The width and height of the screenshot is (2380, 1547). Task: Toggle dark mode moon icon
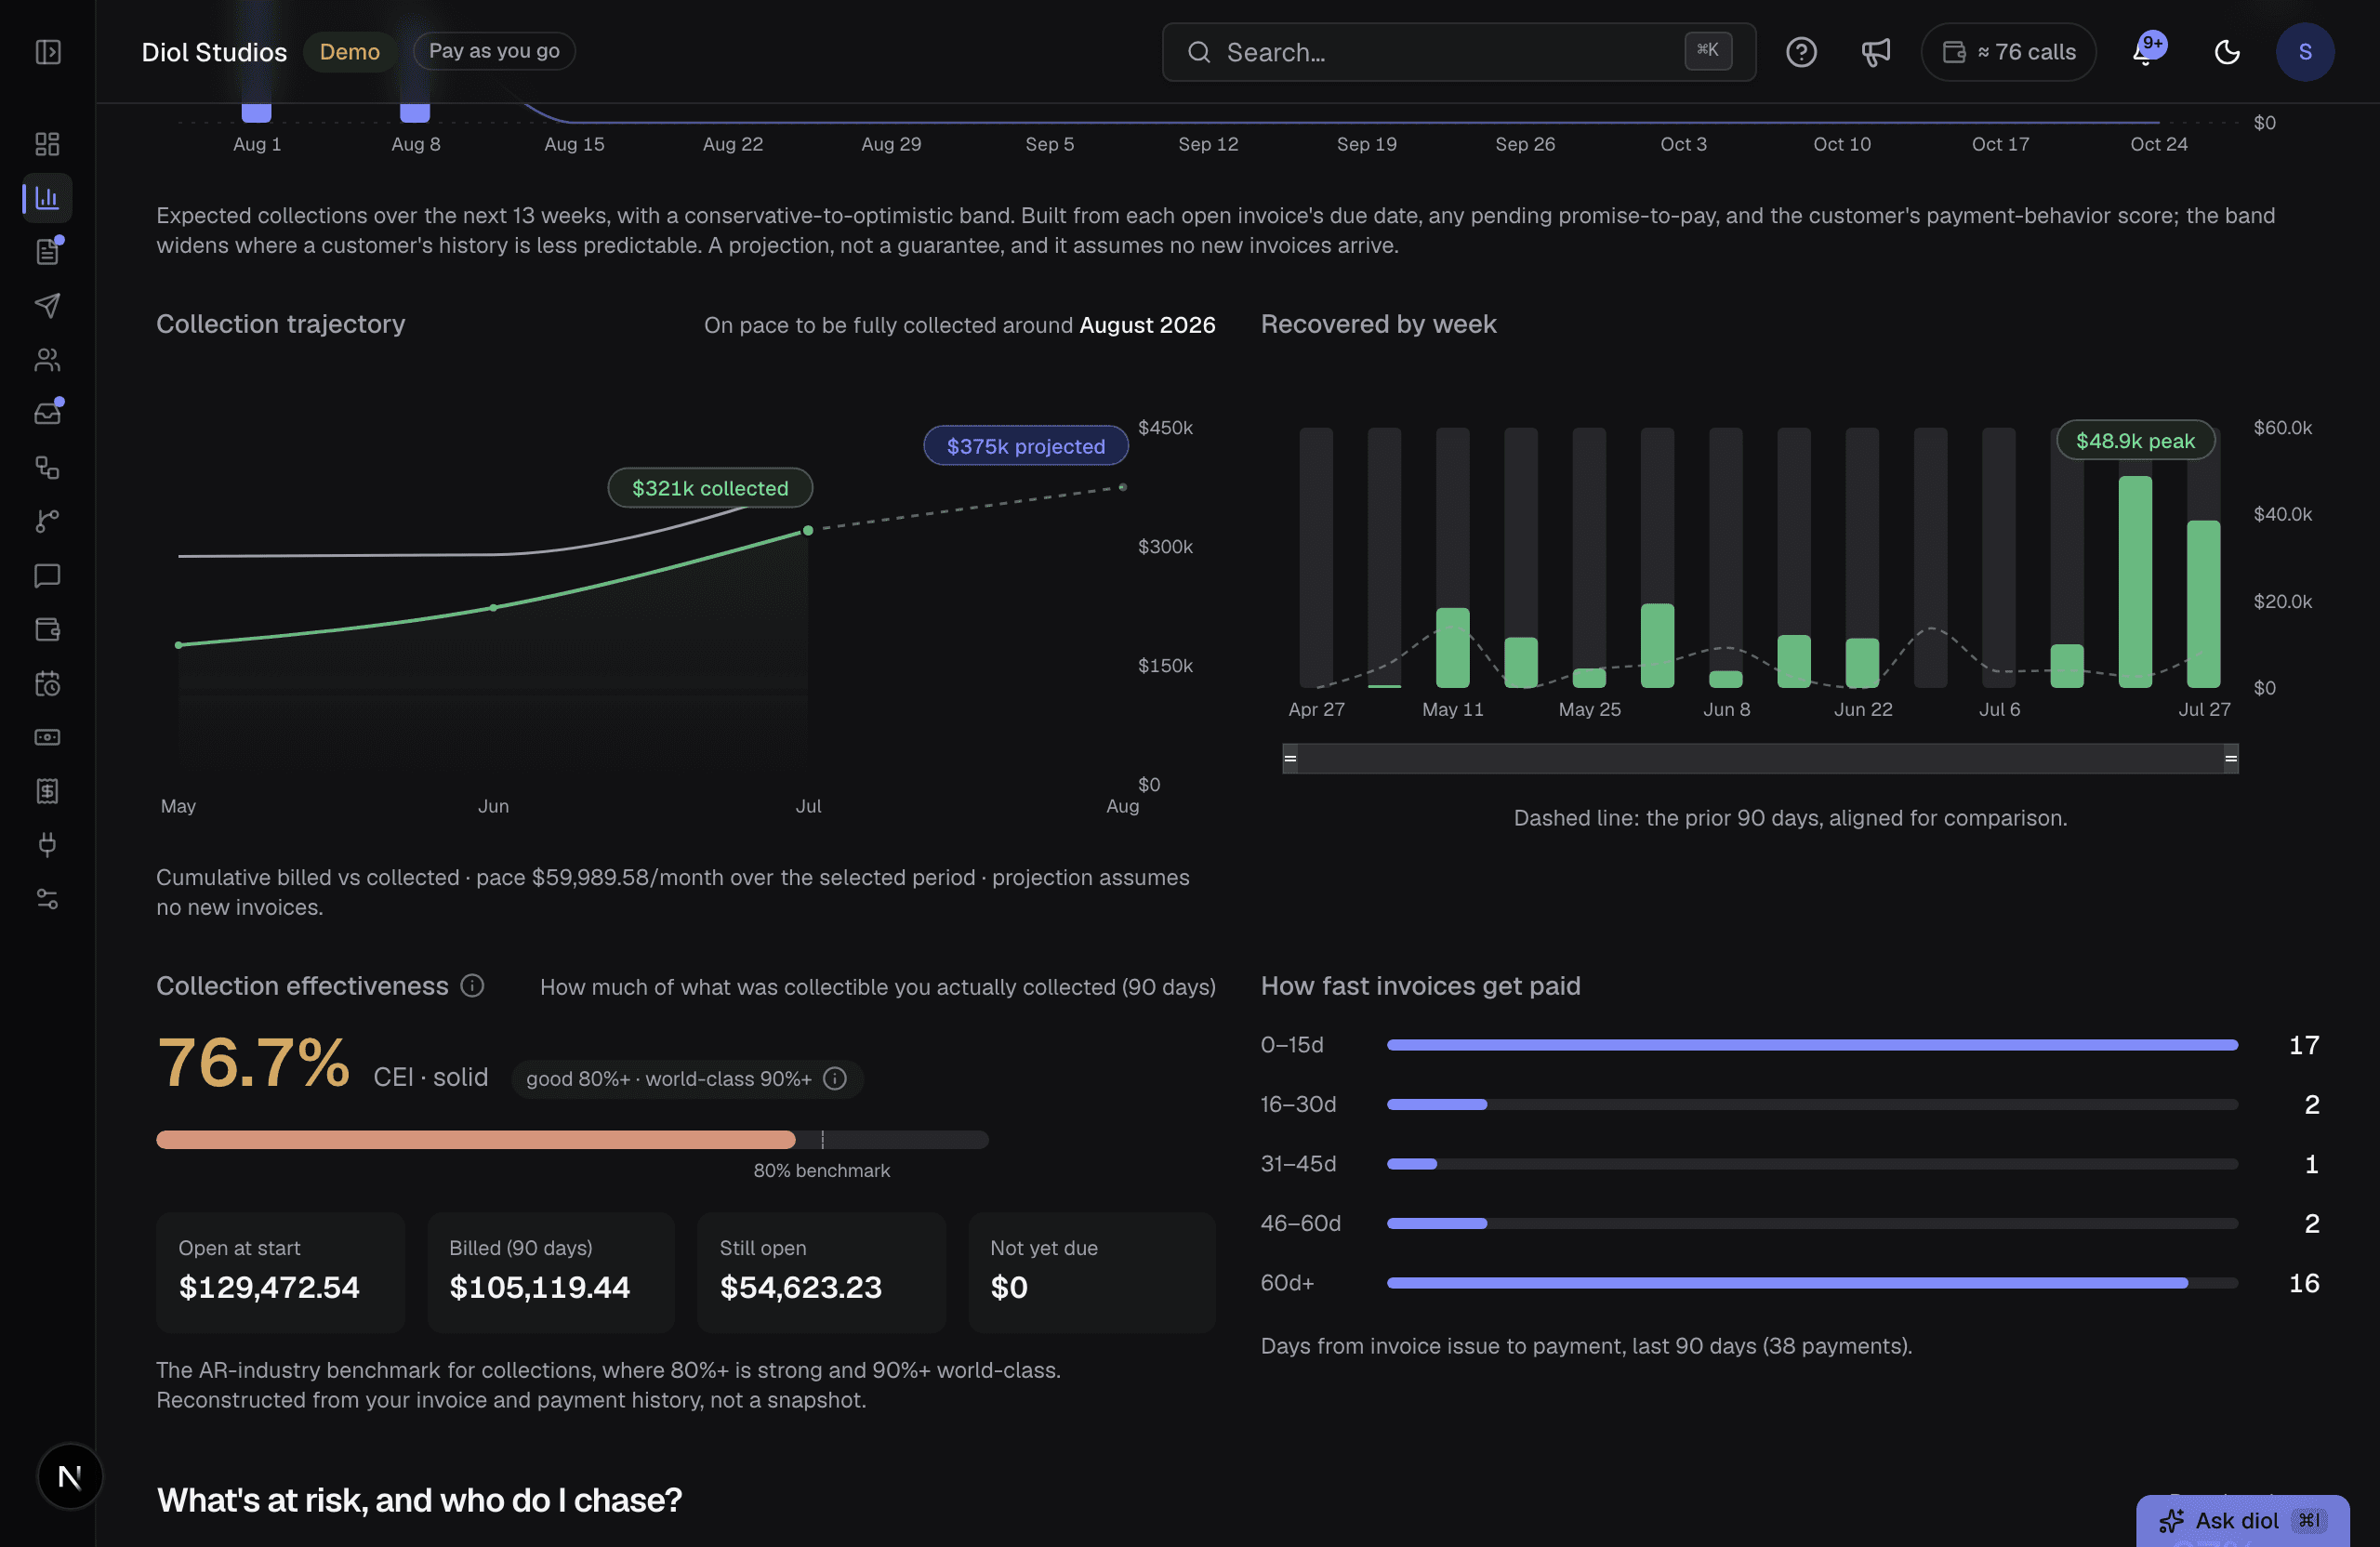[x=2227, y=52]
